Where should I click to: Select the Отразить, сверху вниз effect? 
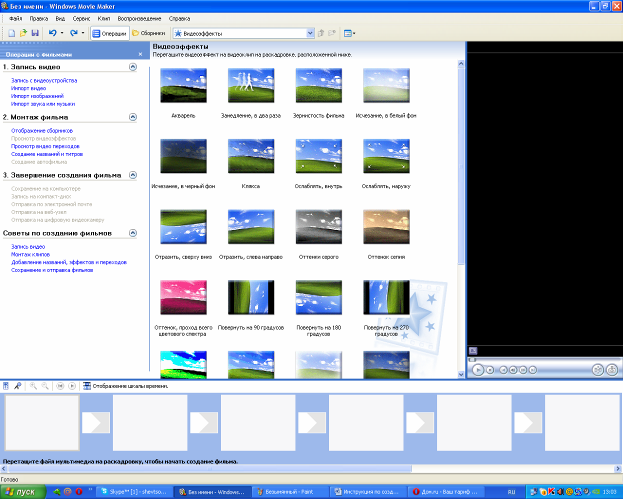[183, 227]
